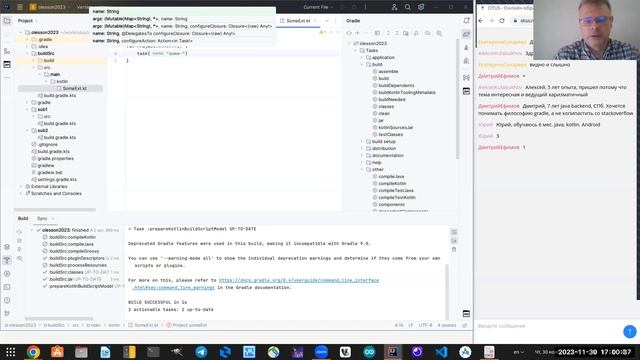The image size is (640, 360).
Task: Open Google Chrome from the taskbar
Action: [x=33, y=352]
